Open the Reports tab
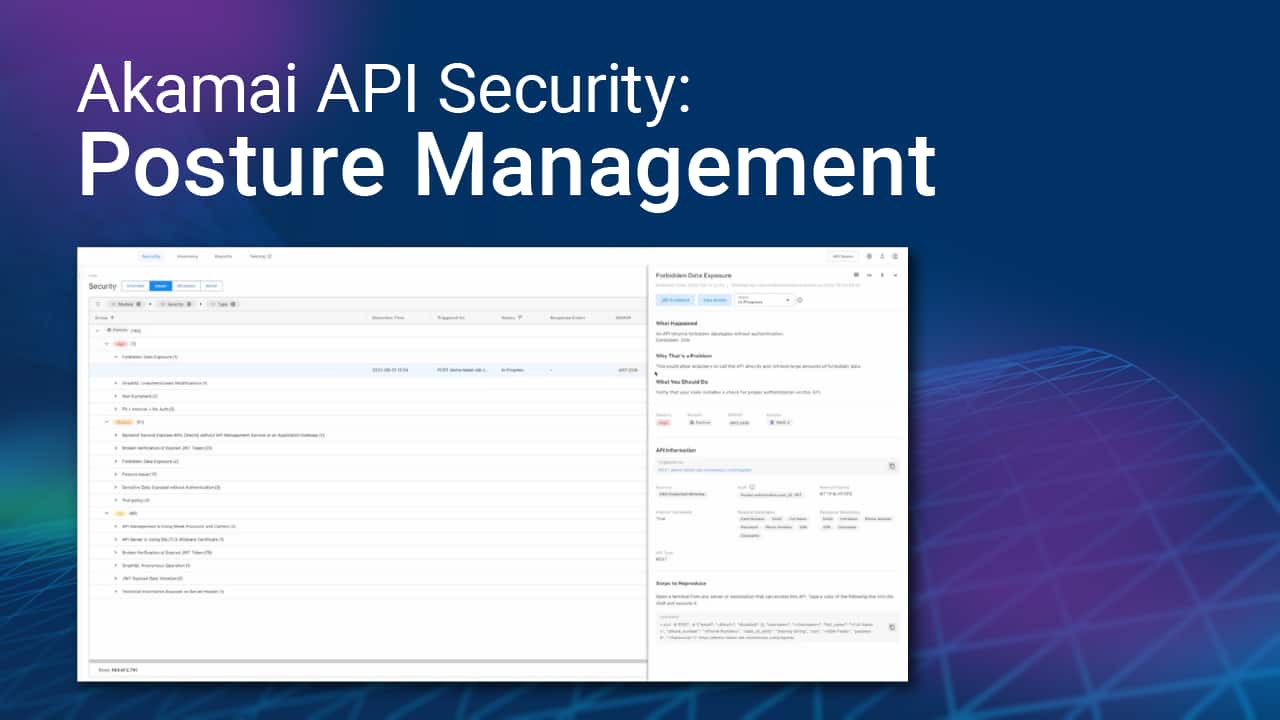This screenshot has height=720, width=1280. (x=223, y=256)
